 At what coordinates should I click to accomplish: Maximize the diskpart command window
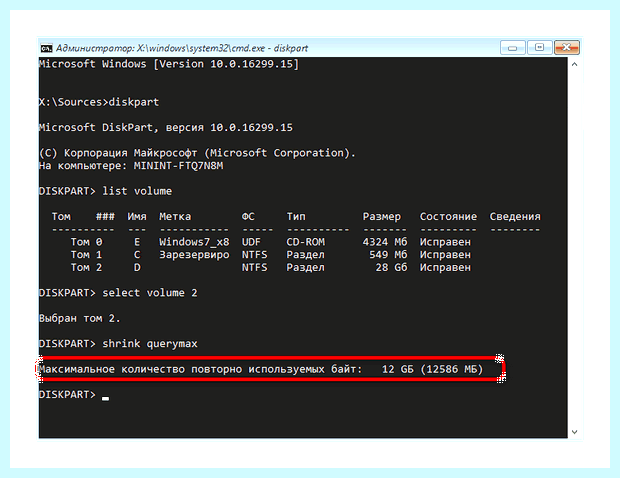pyautogui.click(x=539, y=48)
